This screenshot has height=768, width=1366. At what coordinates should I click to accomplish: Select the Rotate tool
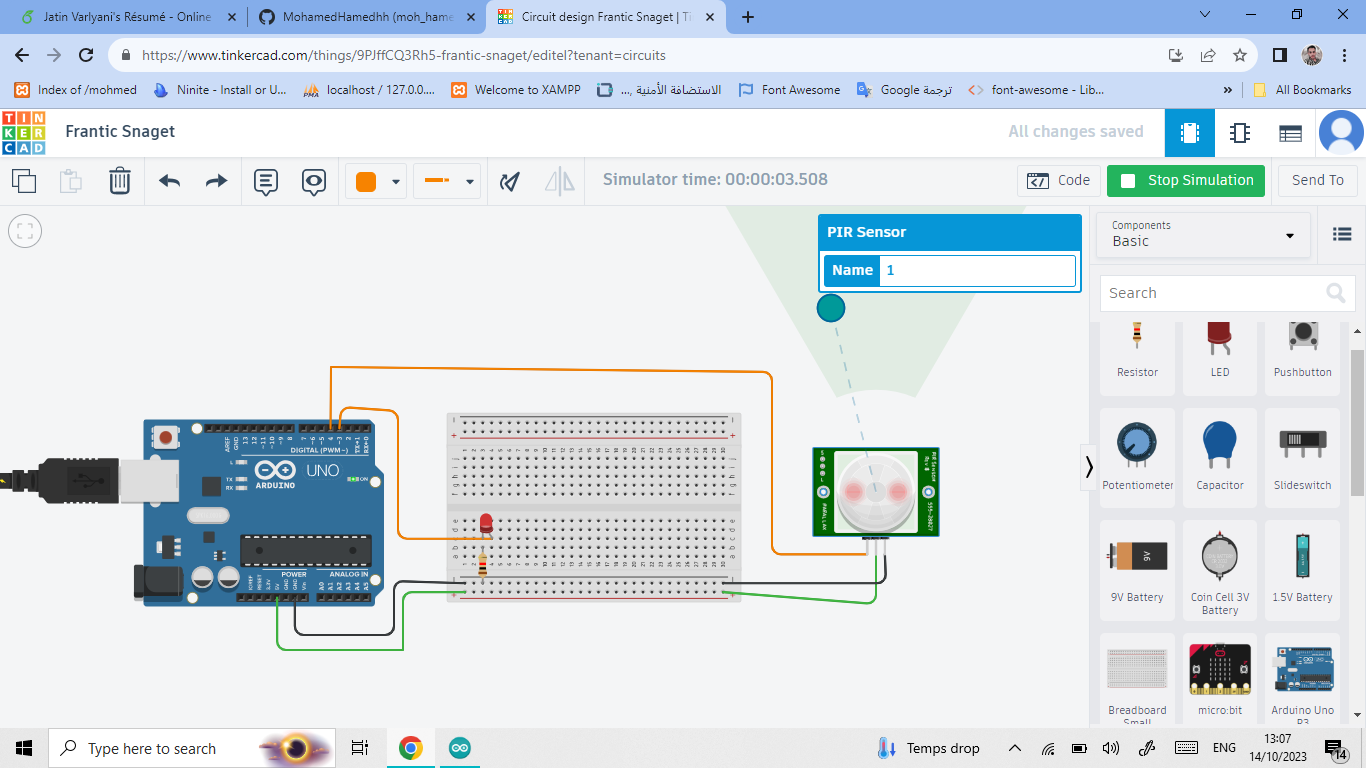pyautogui.click(x=509, y=181)
